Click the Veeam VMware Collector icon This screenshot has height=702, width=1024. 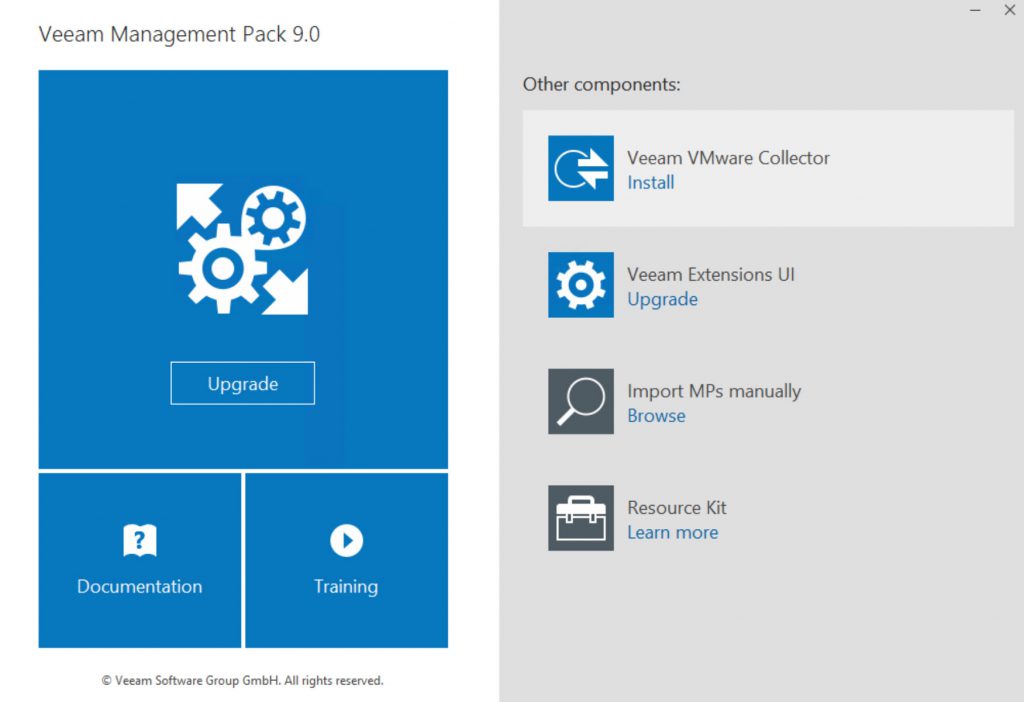pyautogui.click(x=581, y=168)
